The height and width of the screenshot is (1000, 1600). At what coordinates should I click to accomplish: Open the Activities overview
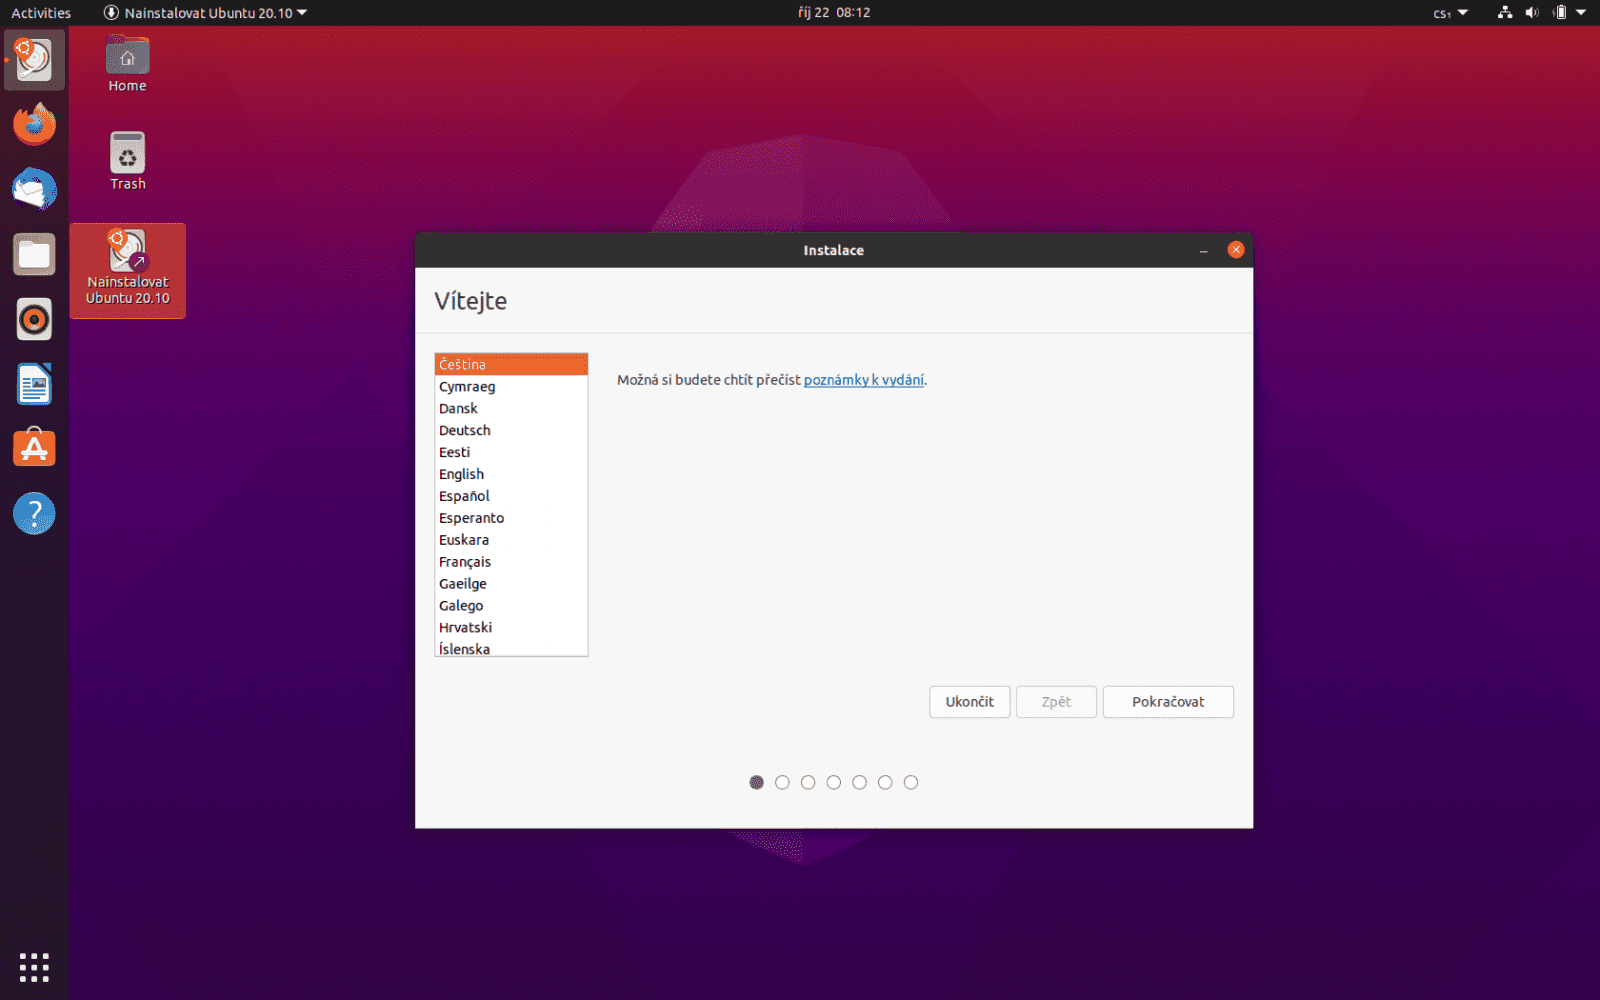click(x=40, y=13)
